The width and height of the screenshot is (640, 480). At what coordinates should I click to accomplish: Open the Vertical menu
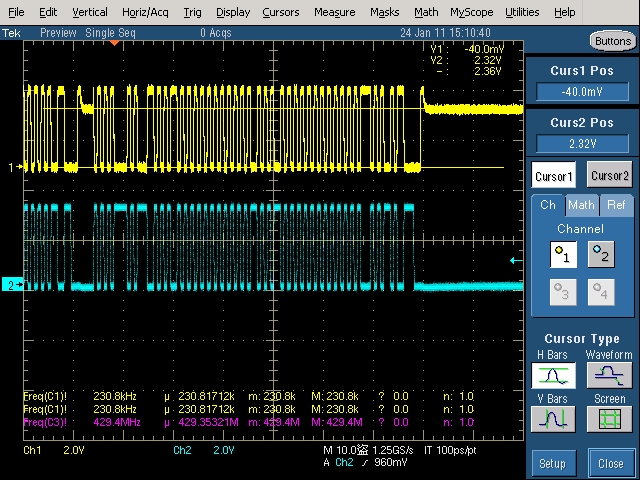(x=90, y=12)
